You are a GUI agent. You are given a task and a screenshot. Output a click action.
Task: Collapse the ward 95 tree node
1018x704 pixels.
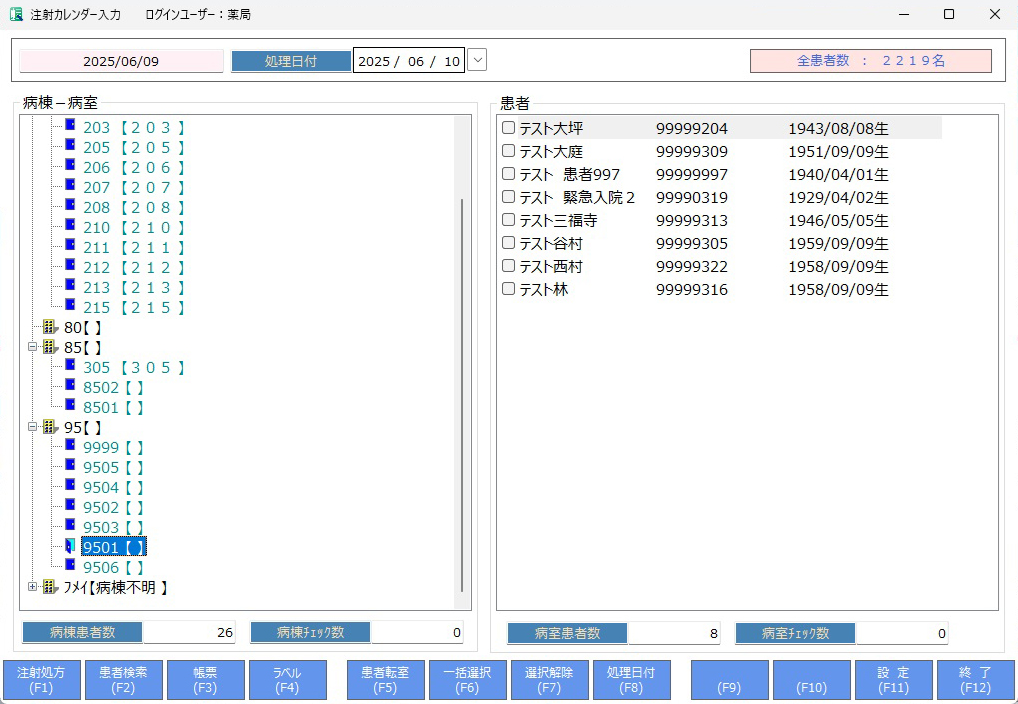point(33,427)
